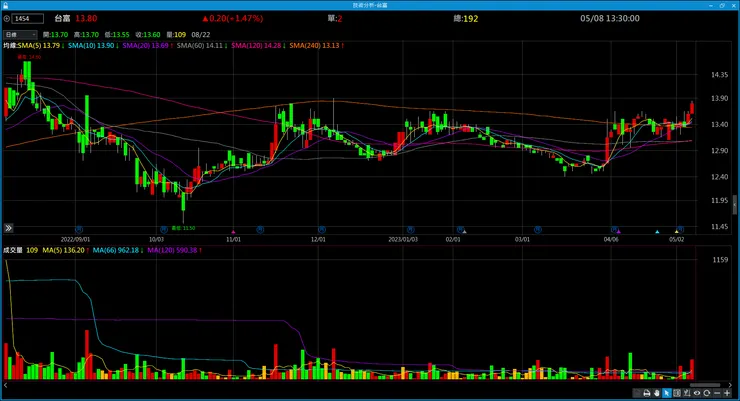The height and width of the screenshot is (401, 740).
Task: Click the circle event icon above 03/01
Action: (x=538, y=230)
